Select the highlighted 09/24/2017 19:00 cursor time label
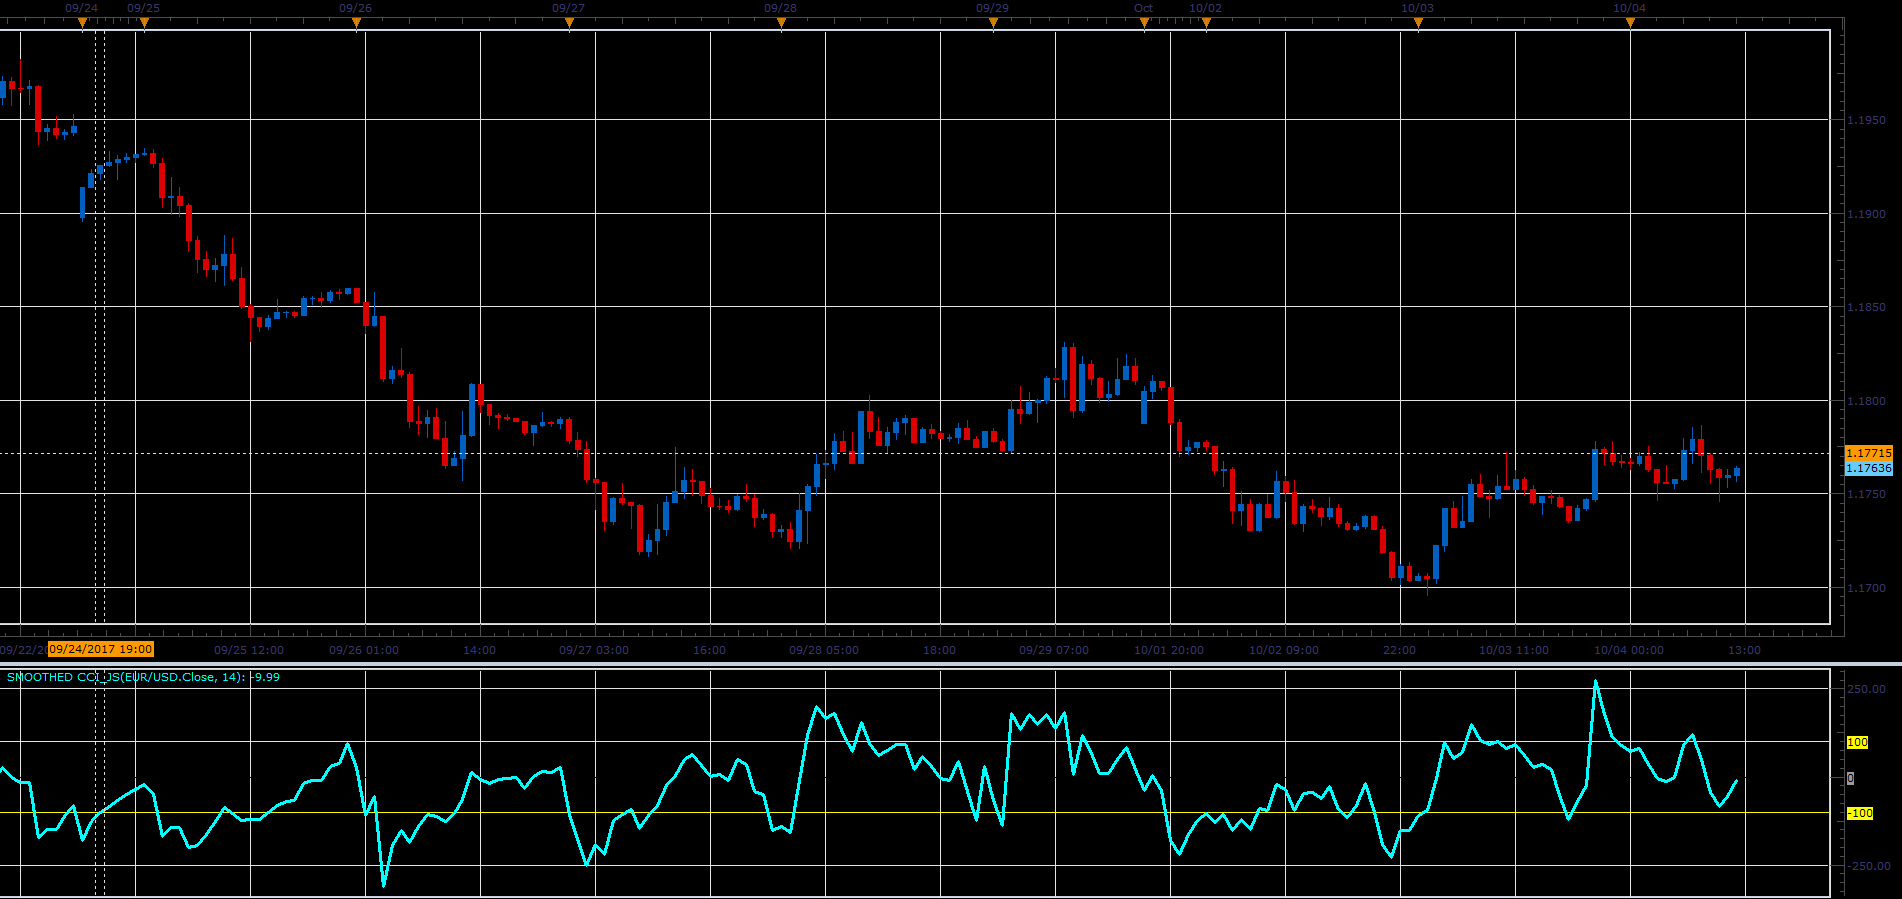Image resolution: width=1902 pixels, height=899 pixels. coord(101,649)
